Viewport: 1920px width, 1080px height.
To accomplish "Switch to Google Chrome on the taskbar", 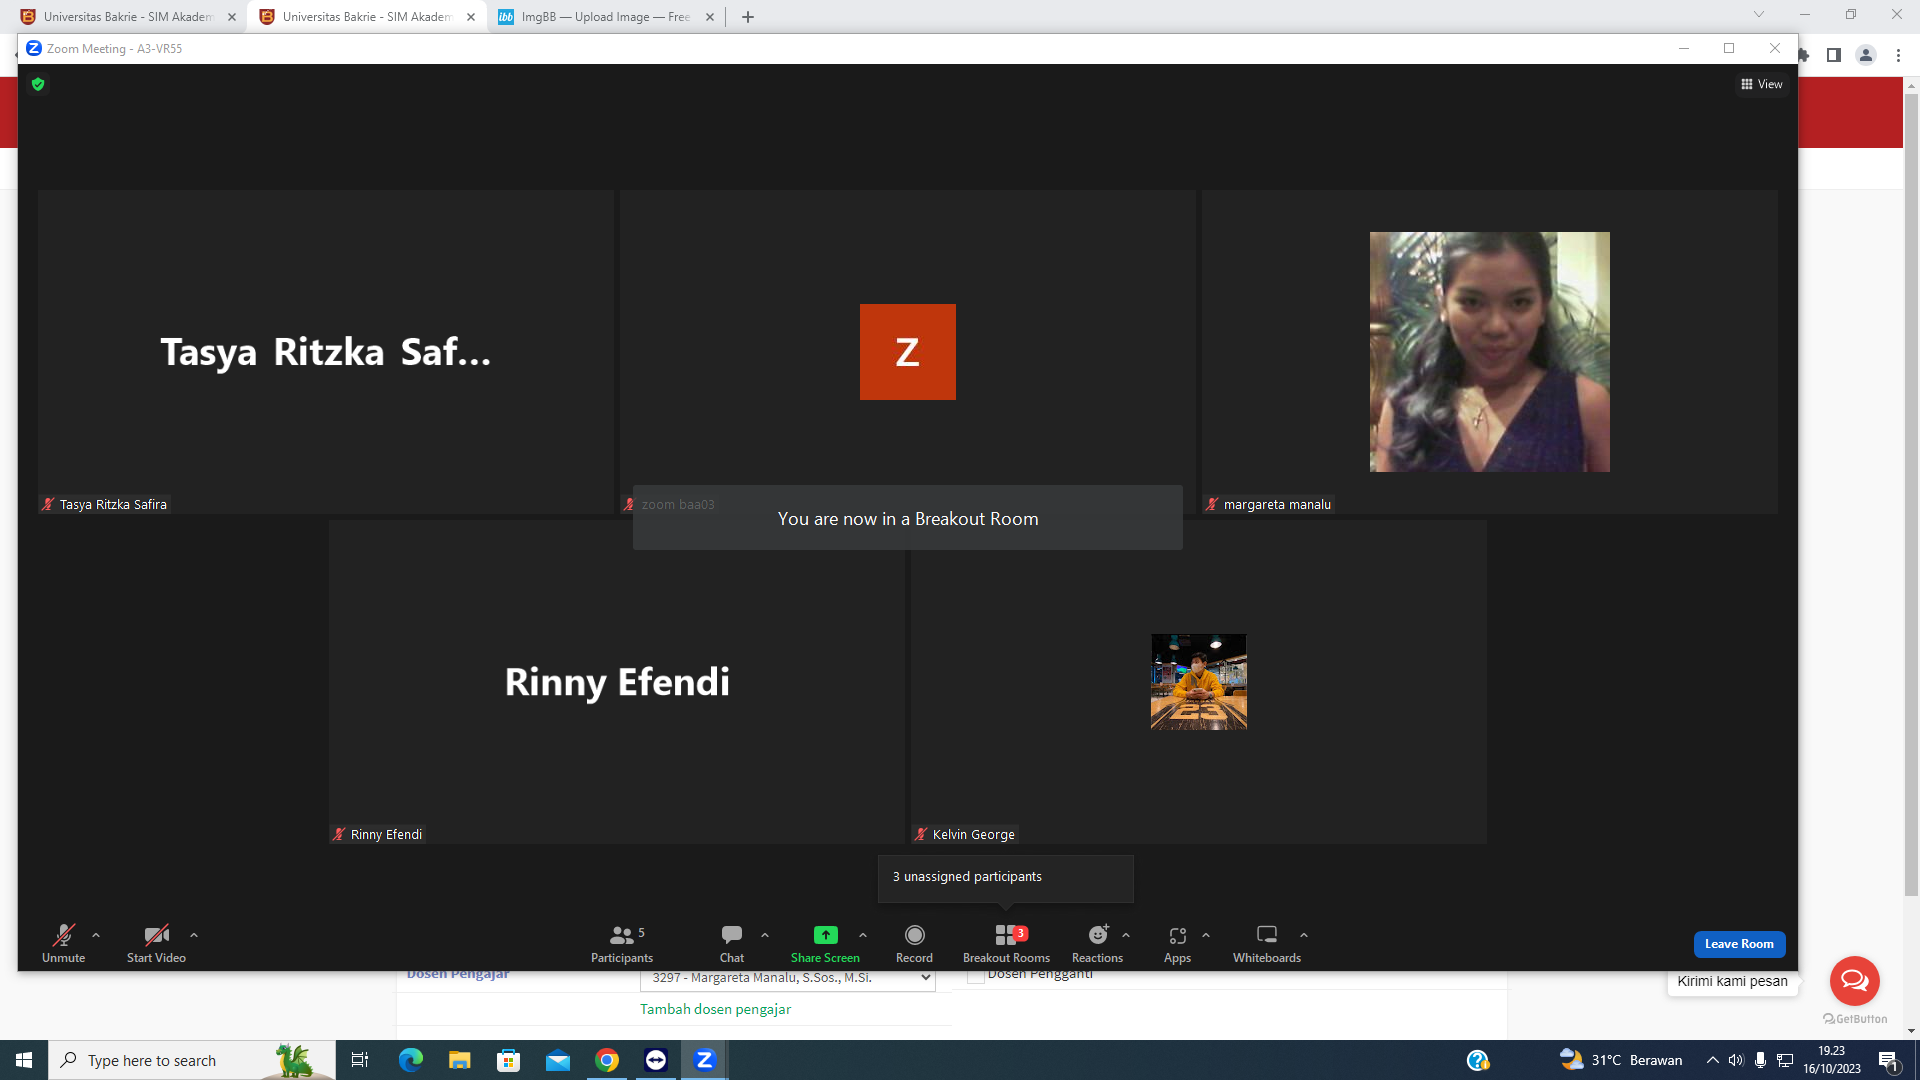I will [607, 1060].
